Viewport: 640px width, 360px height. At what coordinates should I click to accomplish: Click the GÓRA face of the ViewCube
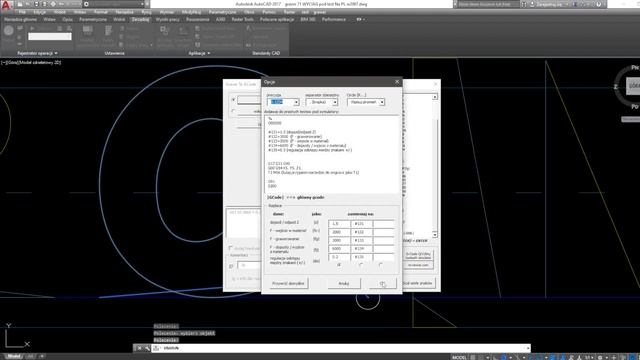634,86
